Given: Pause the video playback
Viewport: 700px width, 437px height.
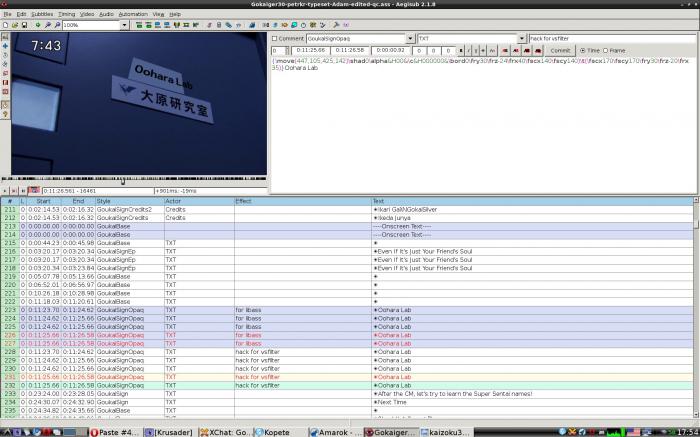Looking at the screenshot, I should click(23, 191).
